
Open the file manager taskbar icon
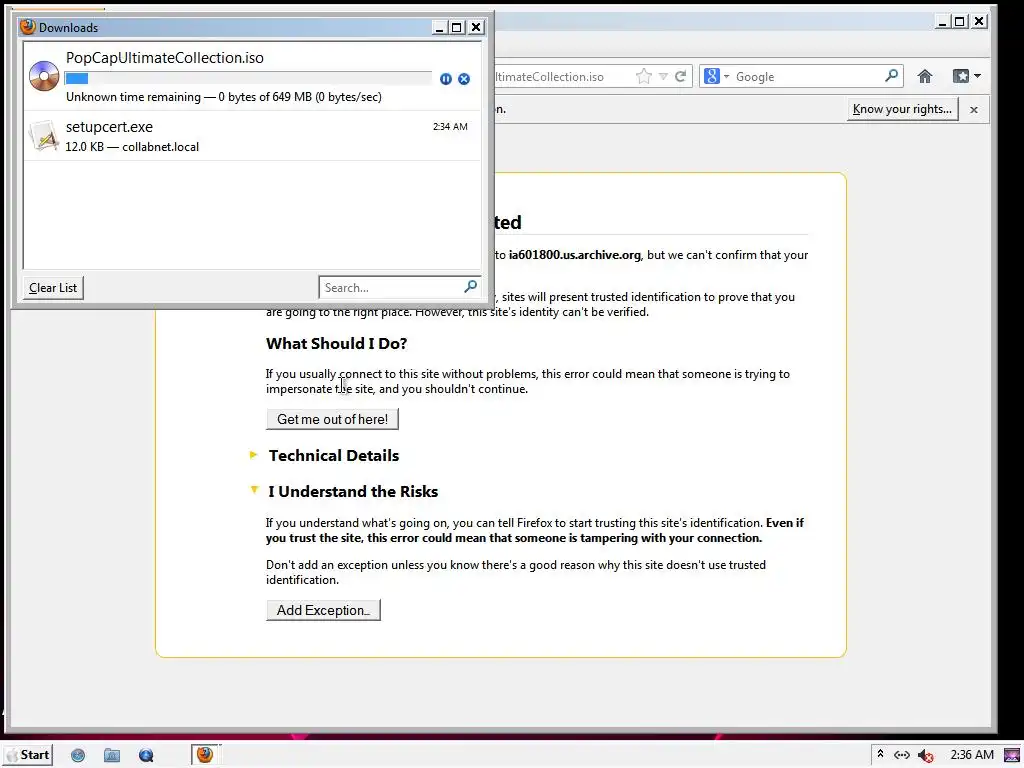[112, 756]
